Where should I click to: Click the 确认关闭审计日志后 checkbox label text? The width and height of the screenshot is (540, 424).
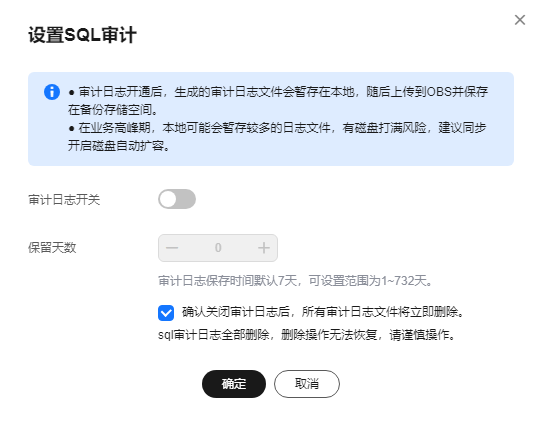click(x=323, y=312)
